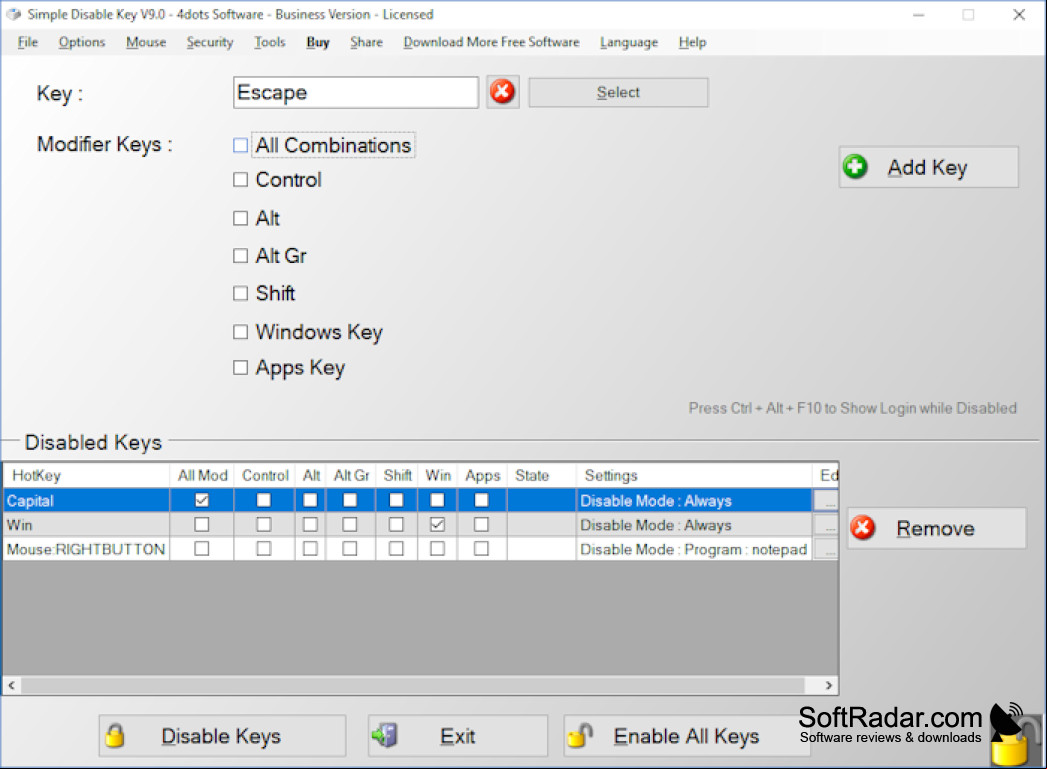Click the Disable Keys button
The image size is (1047, 769).
pyautogui.click(x=222, y=736)
